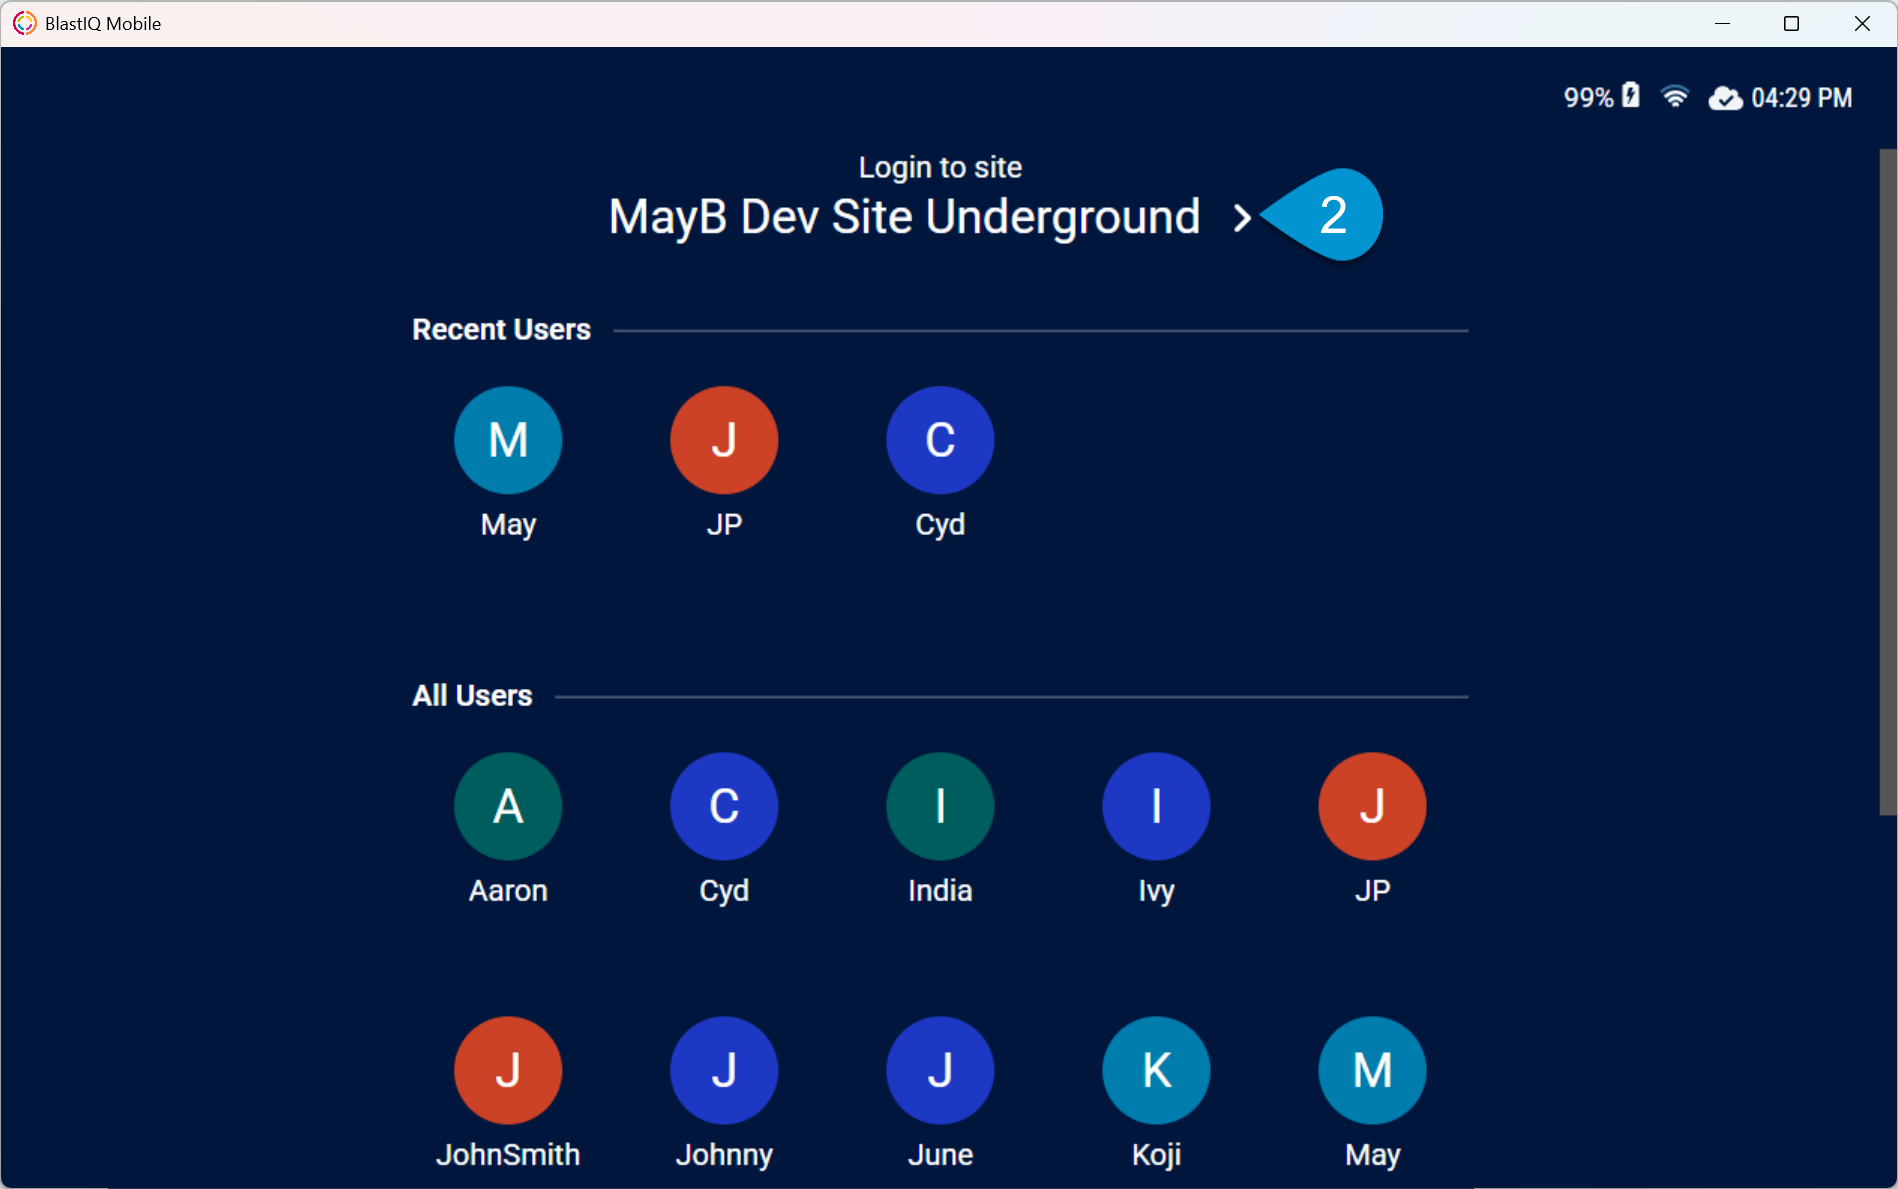The image size is (1898, 1189).
Task: Choose May's avatar in All Users
Action: tap(1372, 1070)
